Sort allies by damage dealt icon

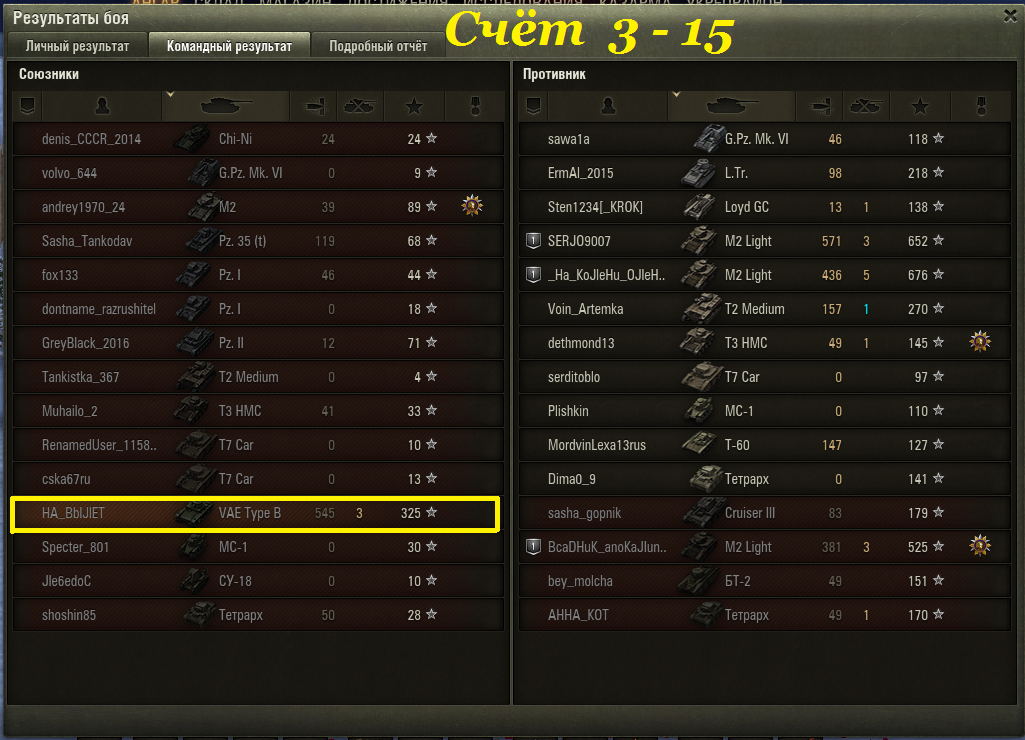[313, 106]
